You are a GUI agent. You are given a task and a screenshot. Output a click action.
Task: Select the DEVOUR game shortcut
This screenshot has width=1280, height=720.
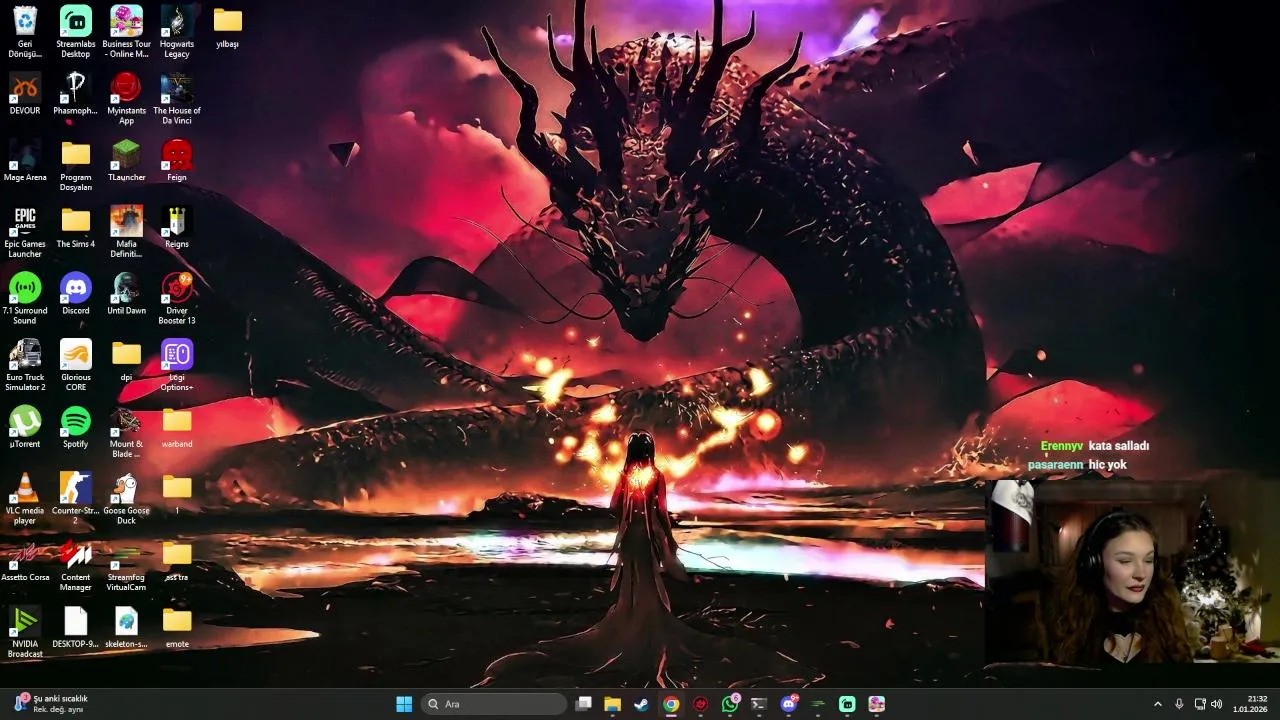[25, 93]
